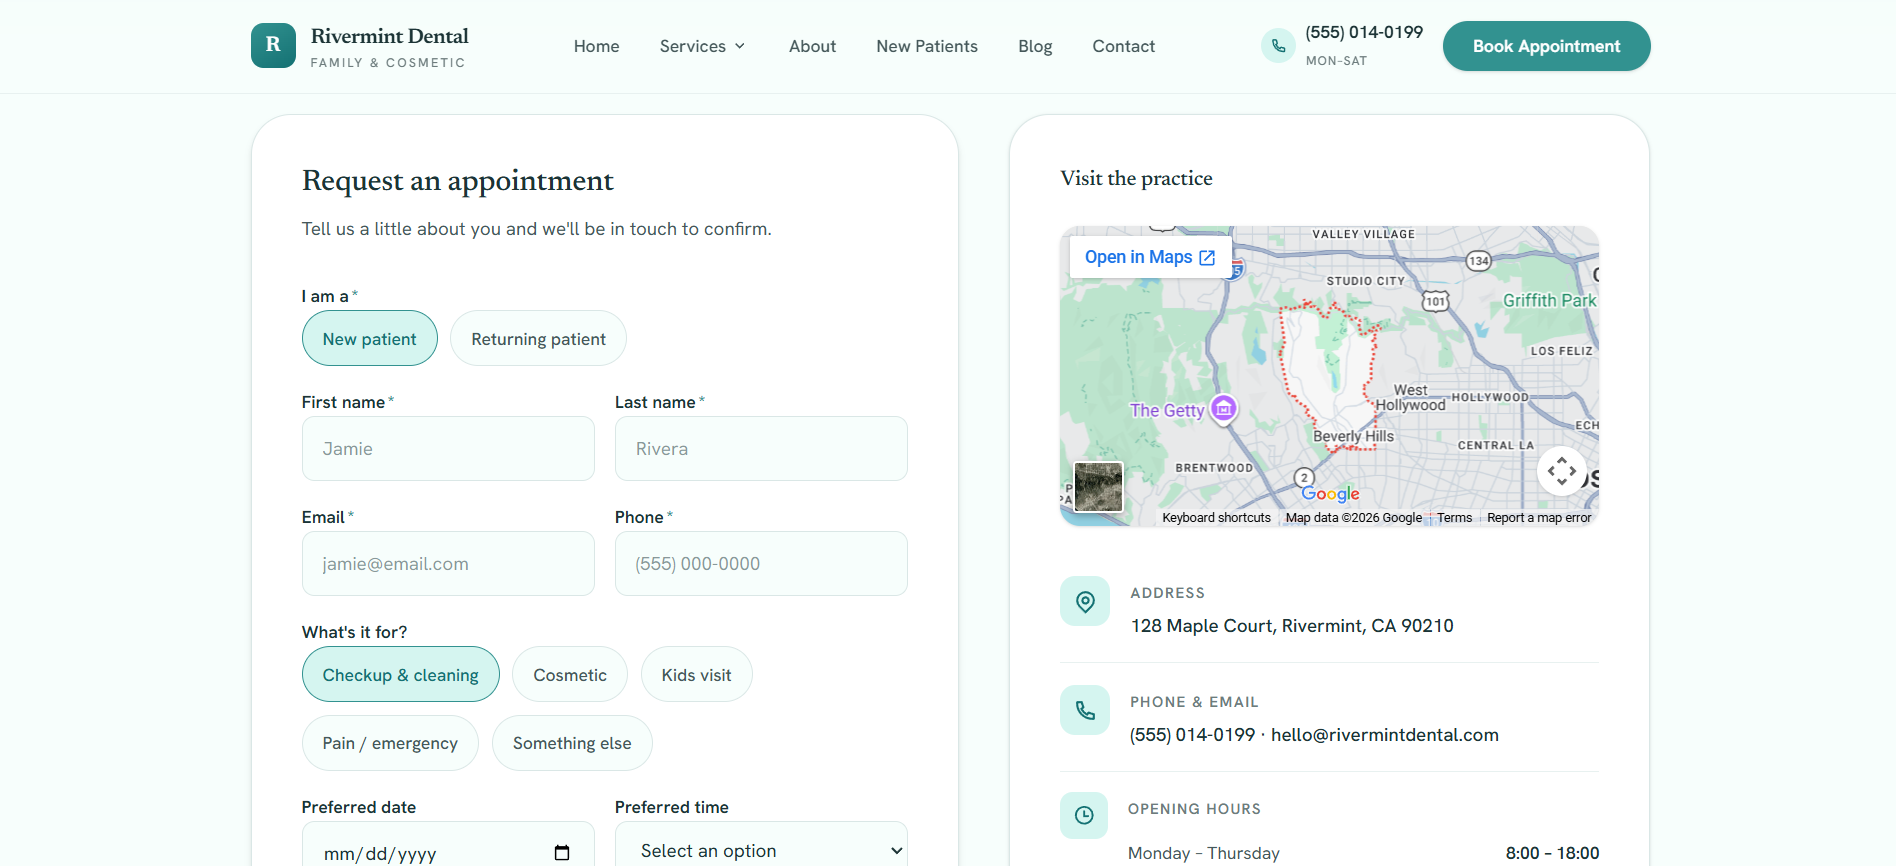Open the Blog menu item
Image resolution: width=1896 pixels, height=866 pixels.
tap(1035, 46)
